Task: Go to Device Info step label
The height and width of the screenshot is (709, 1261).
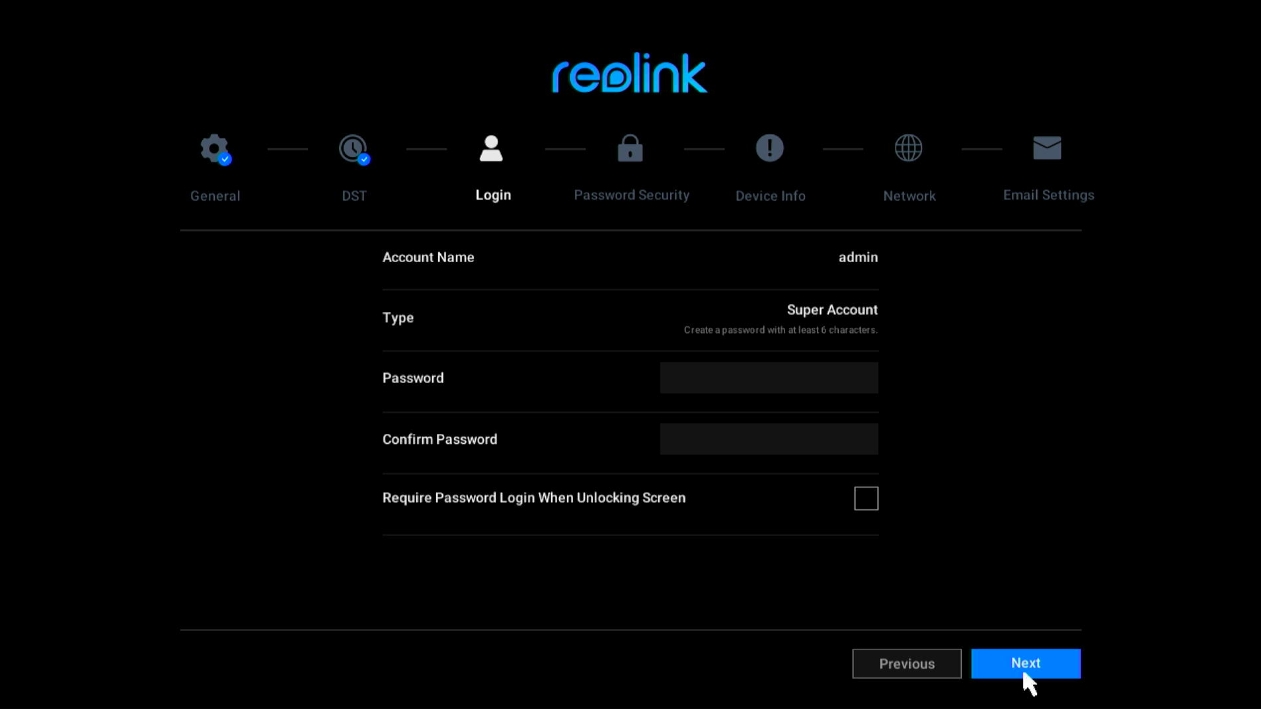Action: coord(770,196)
